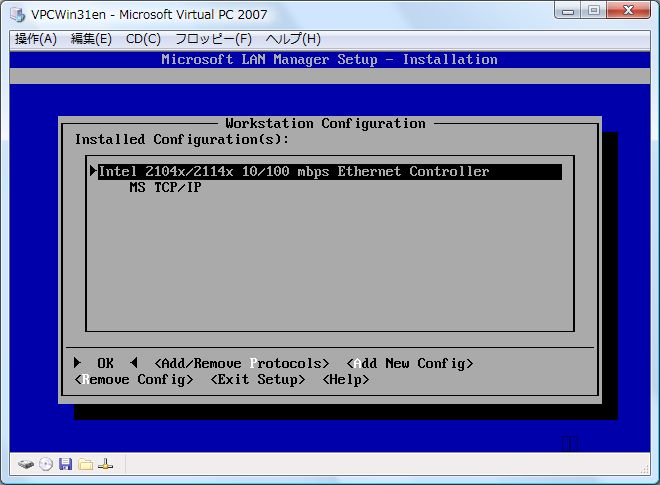The width and height of the screenshot is (660, 485).
Task: Click the network adapter status icon
Action: click(x=105, y=464)
